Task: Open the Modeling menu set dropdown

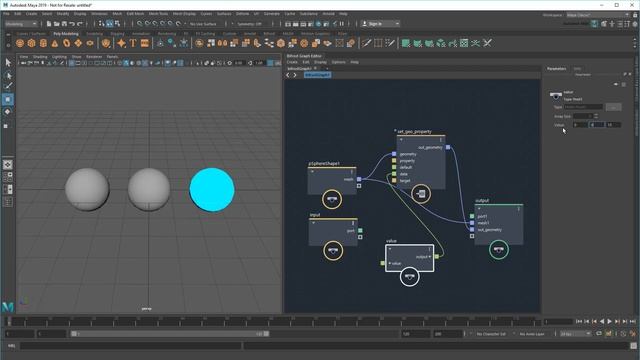Action: (21, 24)
